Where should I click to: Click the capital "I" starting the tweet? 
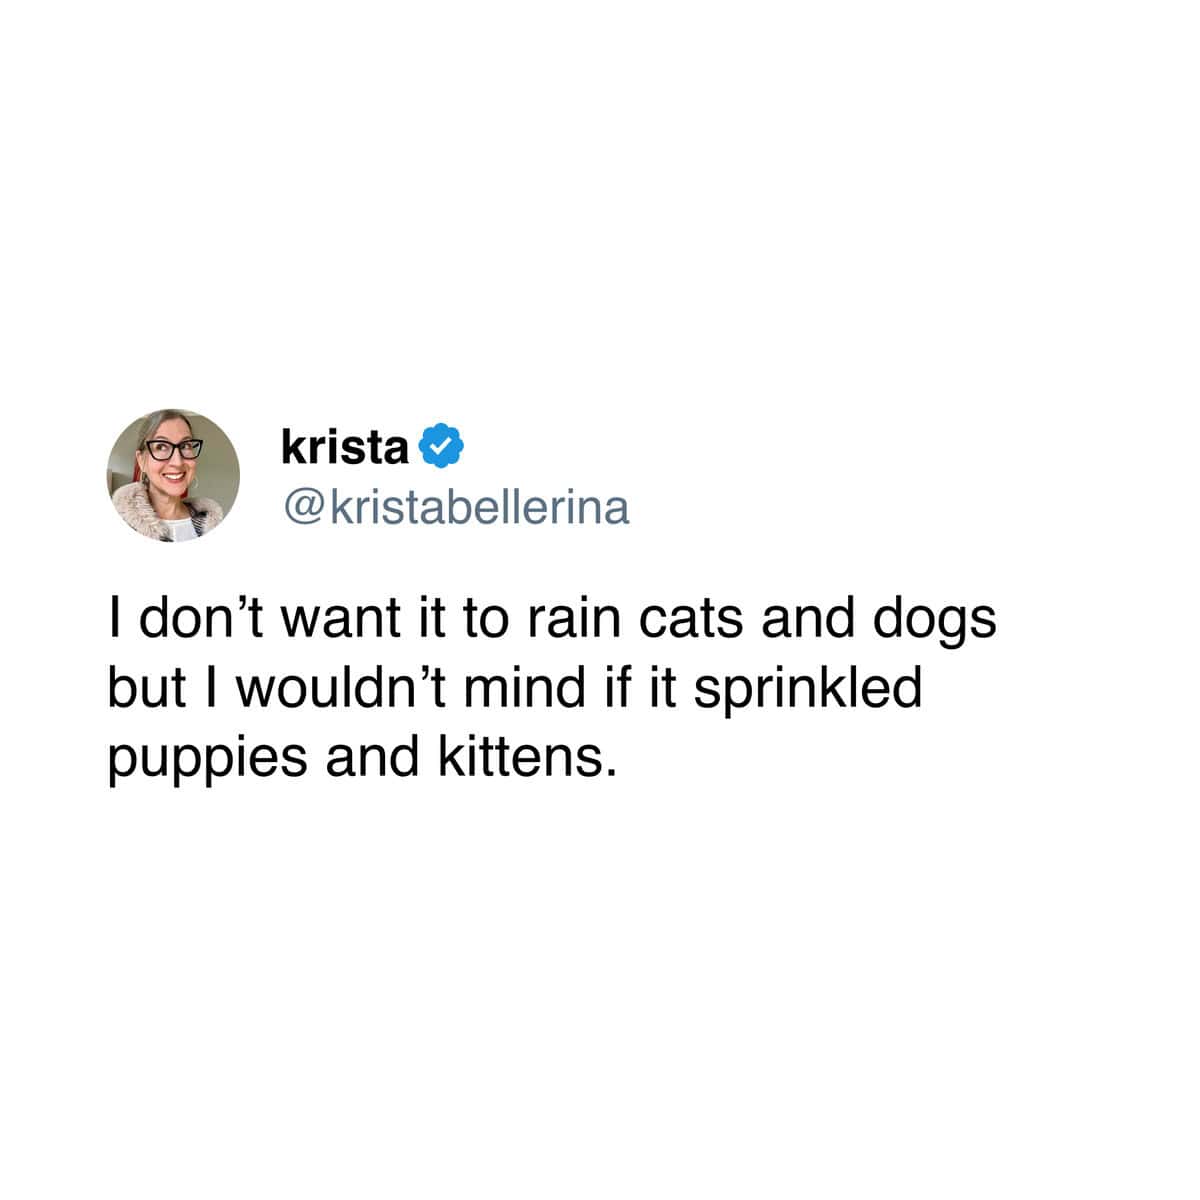point(117,619)
